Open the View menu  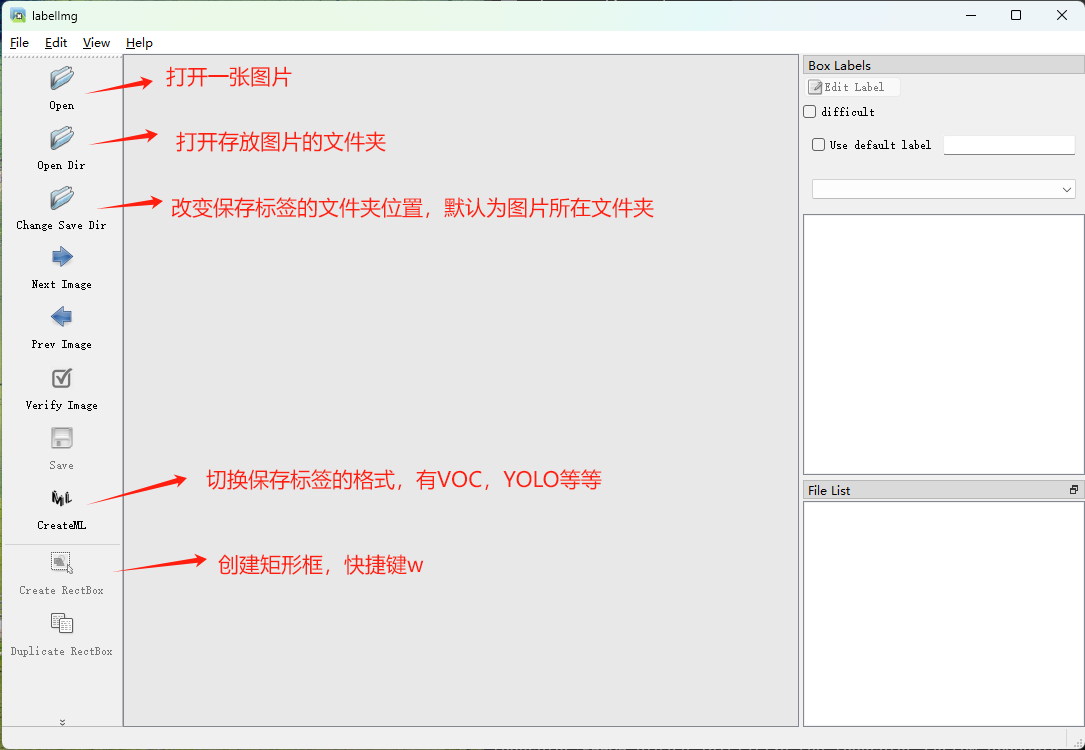pos(96,43)
